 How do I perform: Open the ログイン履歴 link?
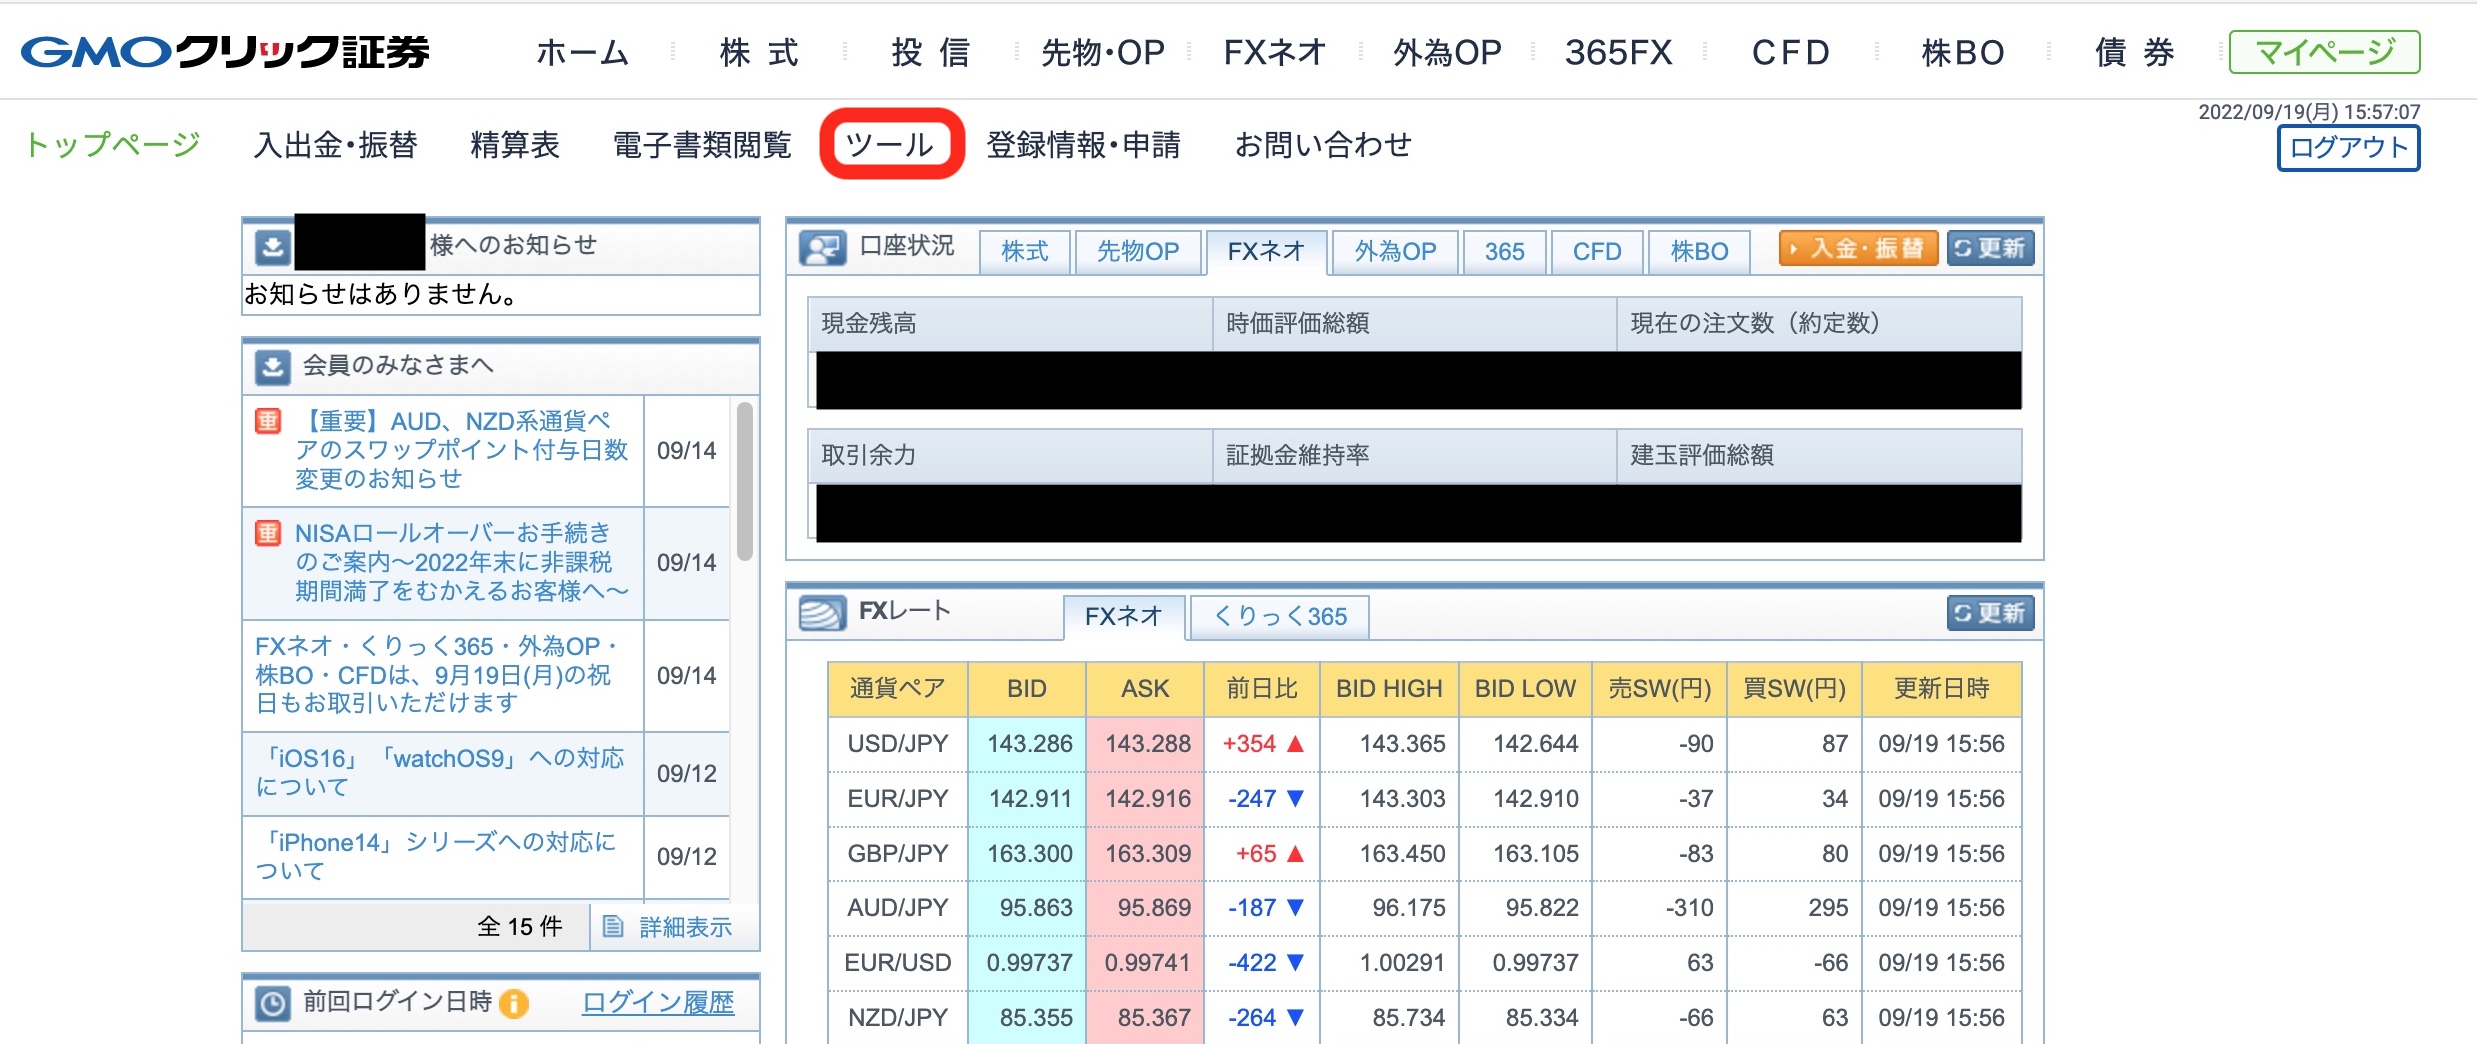657,1002
